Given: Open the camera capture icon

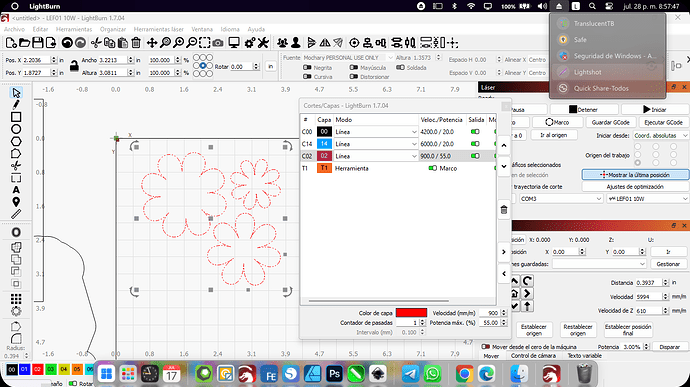Looking at the screenshot, I should (218, 43).
